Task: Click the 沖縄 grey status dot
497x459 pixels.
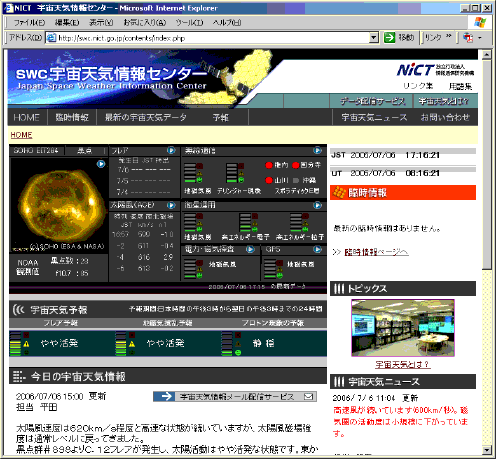Action: (296, 180)
